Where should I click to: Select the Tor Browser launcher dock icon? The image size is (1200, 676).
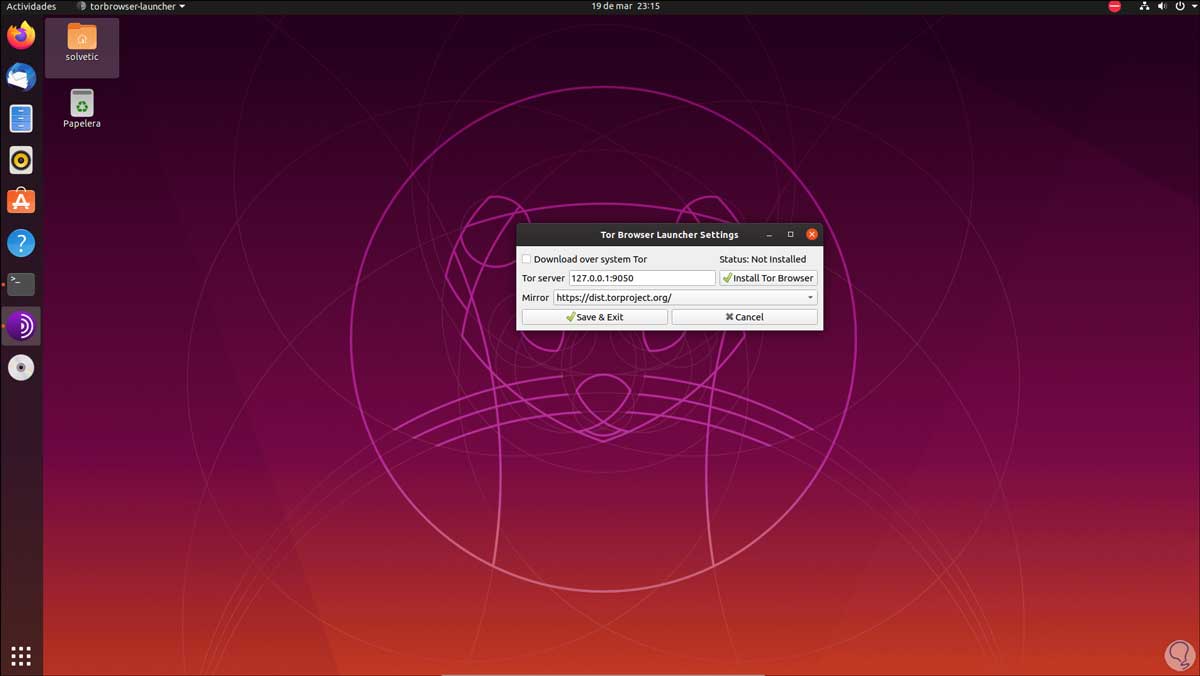21,326
